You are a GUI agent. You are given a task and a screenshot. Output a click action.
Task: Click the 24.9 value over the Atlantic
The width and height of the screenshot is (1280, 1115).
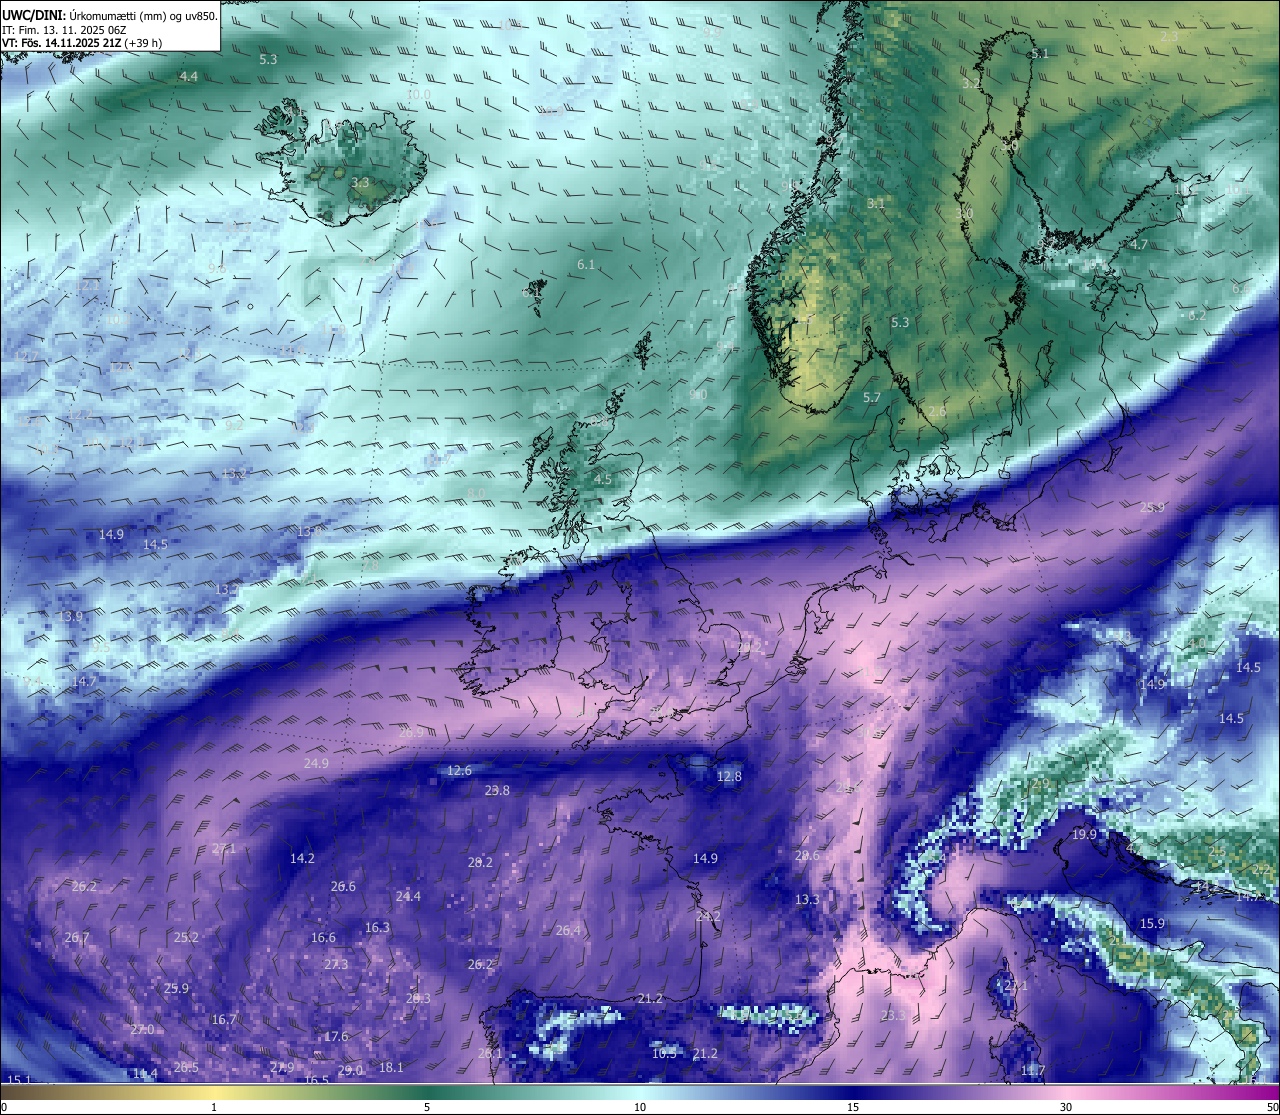pos(316,764)
